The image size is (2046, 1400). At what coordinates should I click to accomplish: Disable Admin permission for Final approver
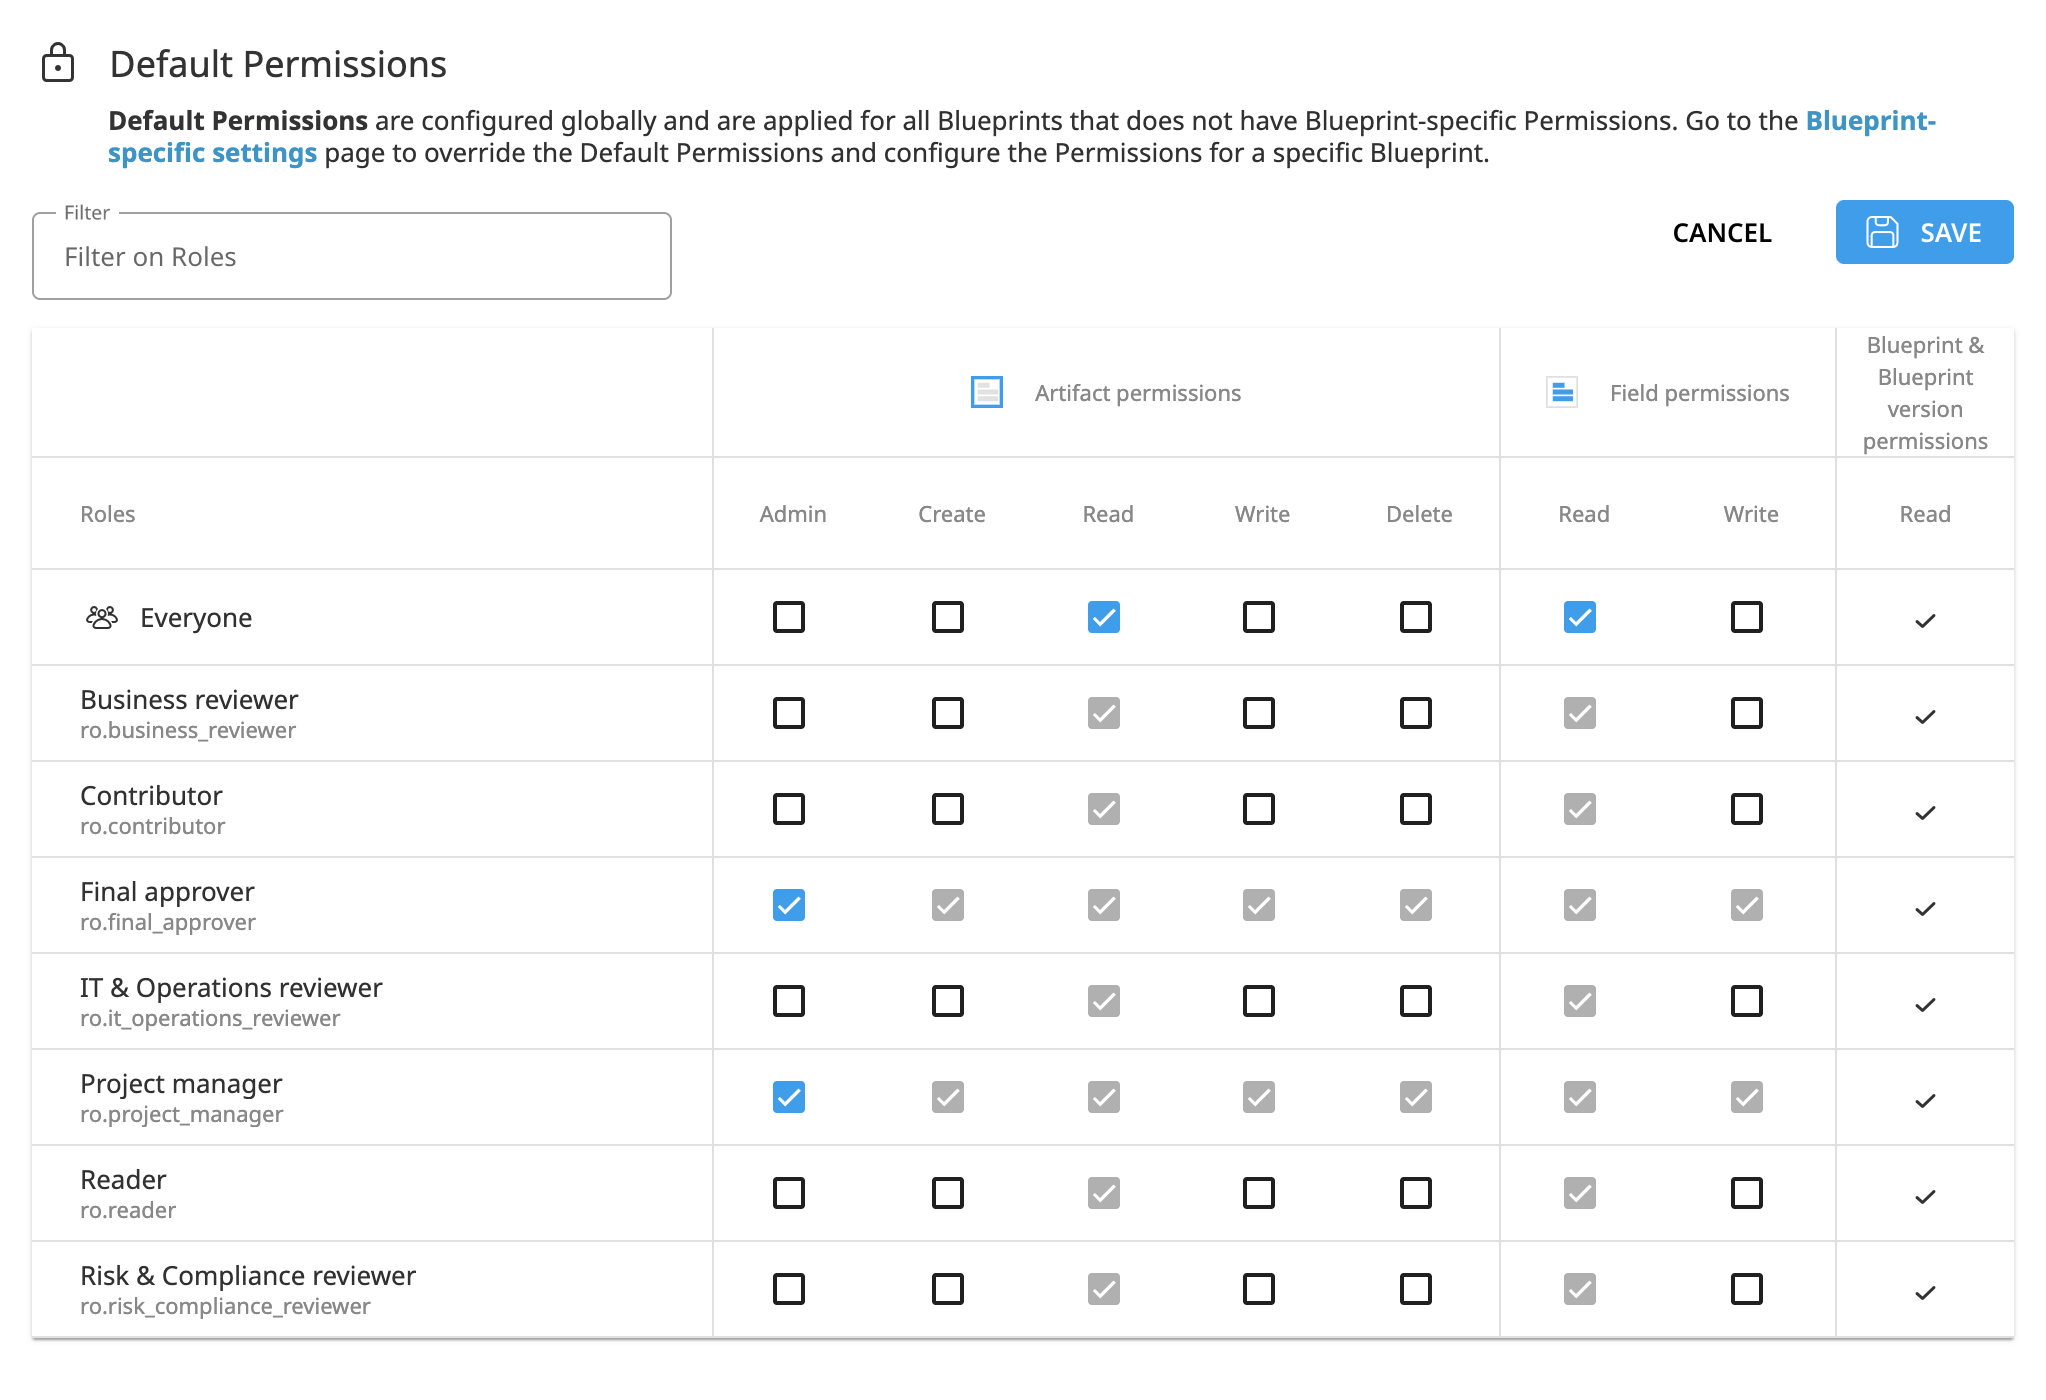pos(789,905)
